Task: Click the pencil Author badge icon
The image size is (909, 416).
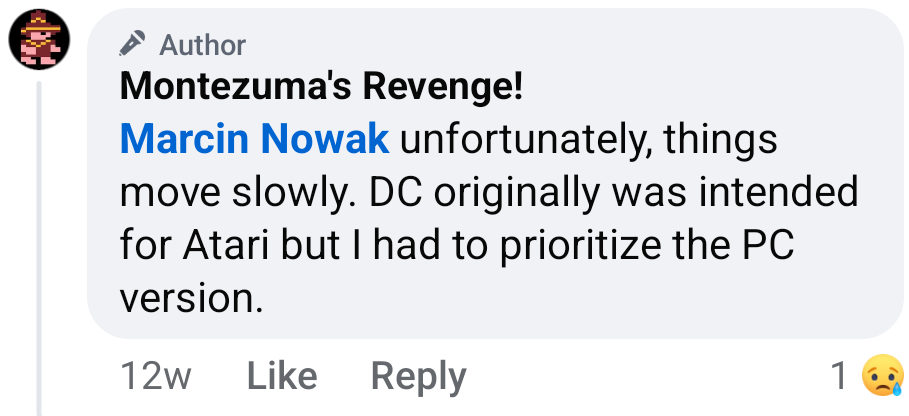Action: point(131,43)
